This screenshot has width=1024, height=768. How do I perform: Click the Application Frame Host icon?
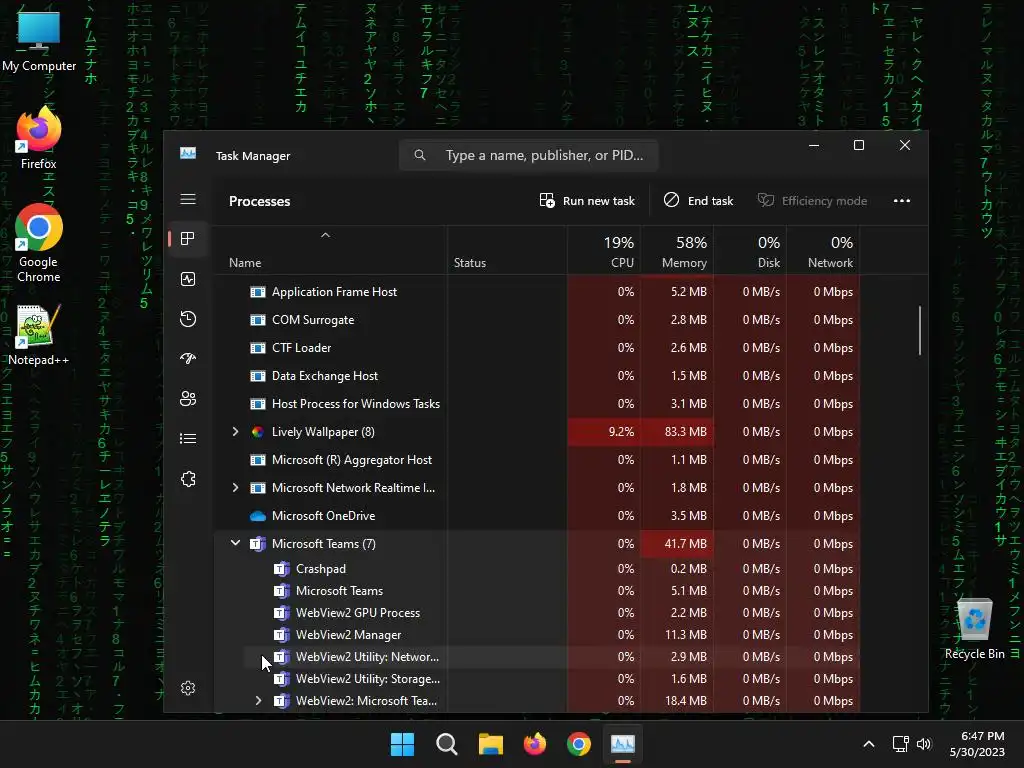258,292
